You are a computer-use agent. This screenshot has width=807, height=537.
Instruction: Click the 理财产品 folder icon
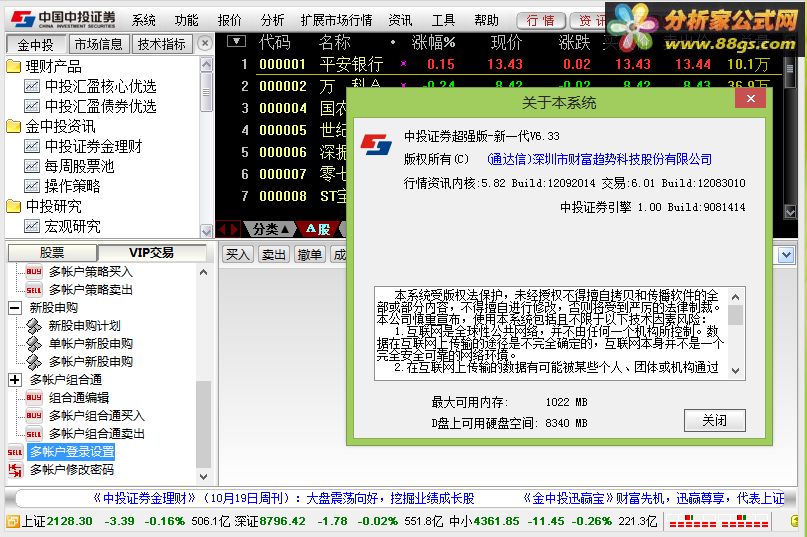click(x=13, y=66)
